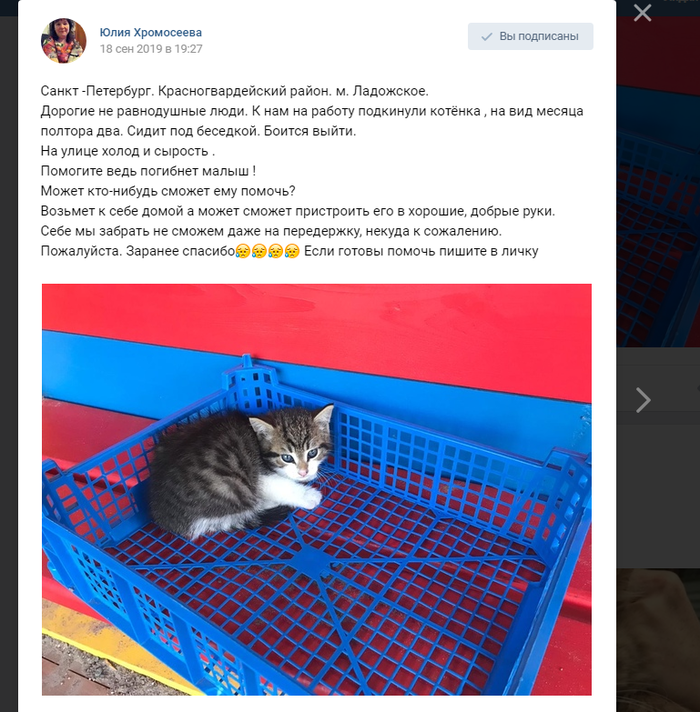Click the checkmark icon inside subscription button
The image size is (700, 712).
tap(487, 37)
